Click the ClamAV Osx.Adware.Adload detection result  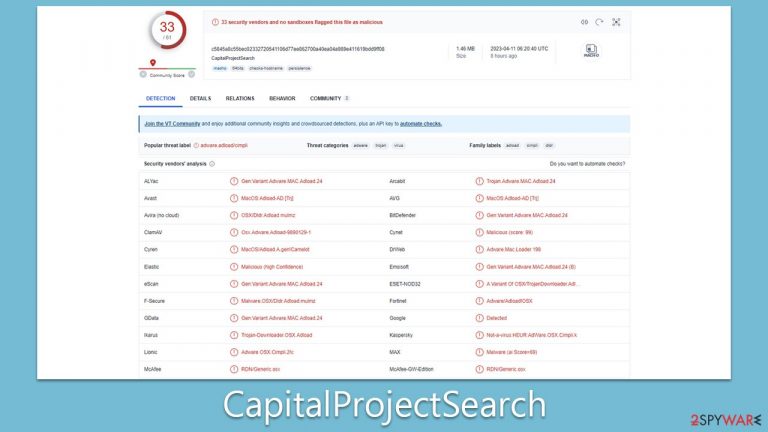pos(276,233)
